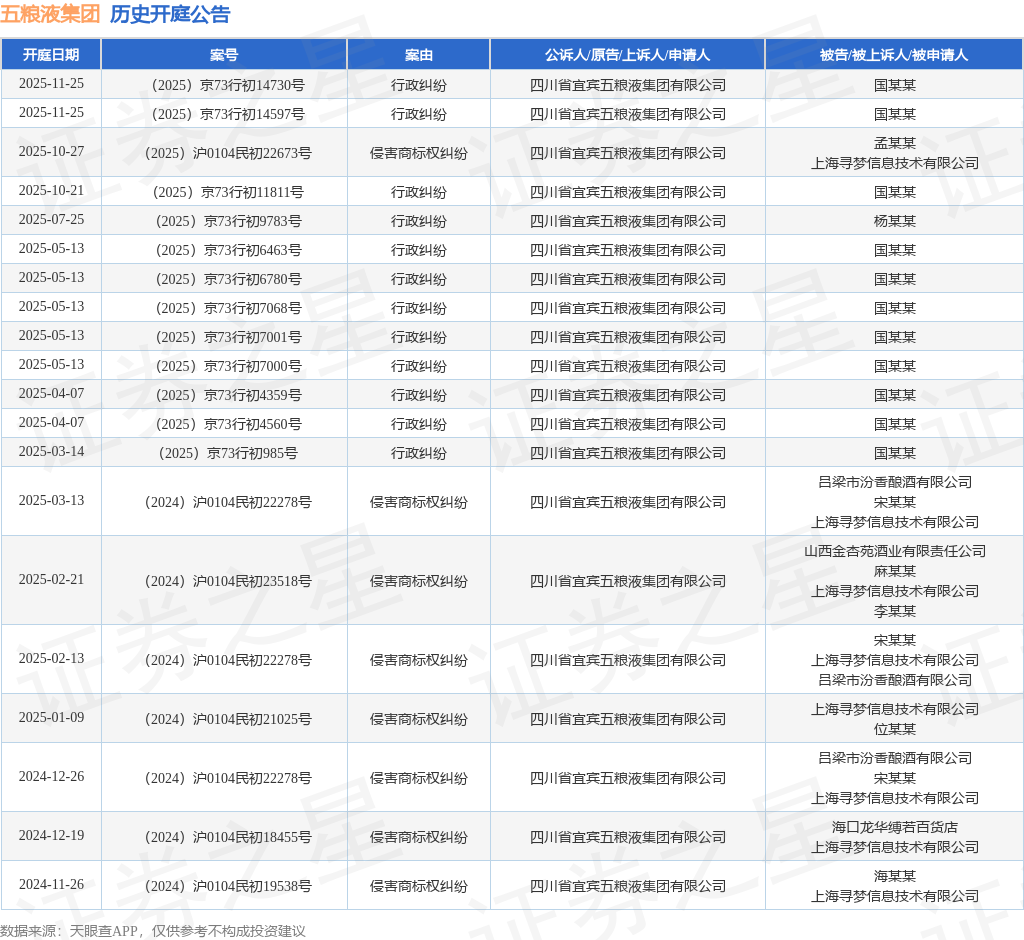The height and width of the screenshot is (940, 1024).
Task: Click the date 2025-03-13
Action: pyautogui.click(x=51, y=500)
